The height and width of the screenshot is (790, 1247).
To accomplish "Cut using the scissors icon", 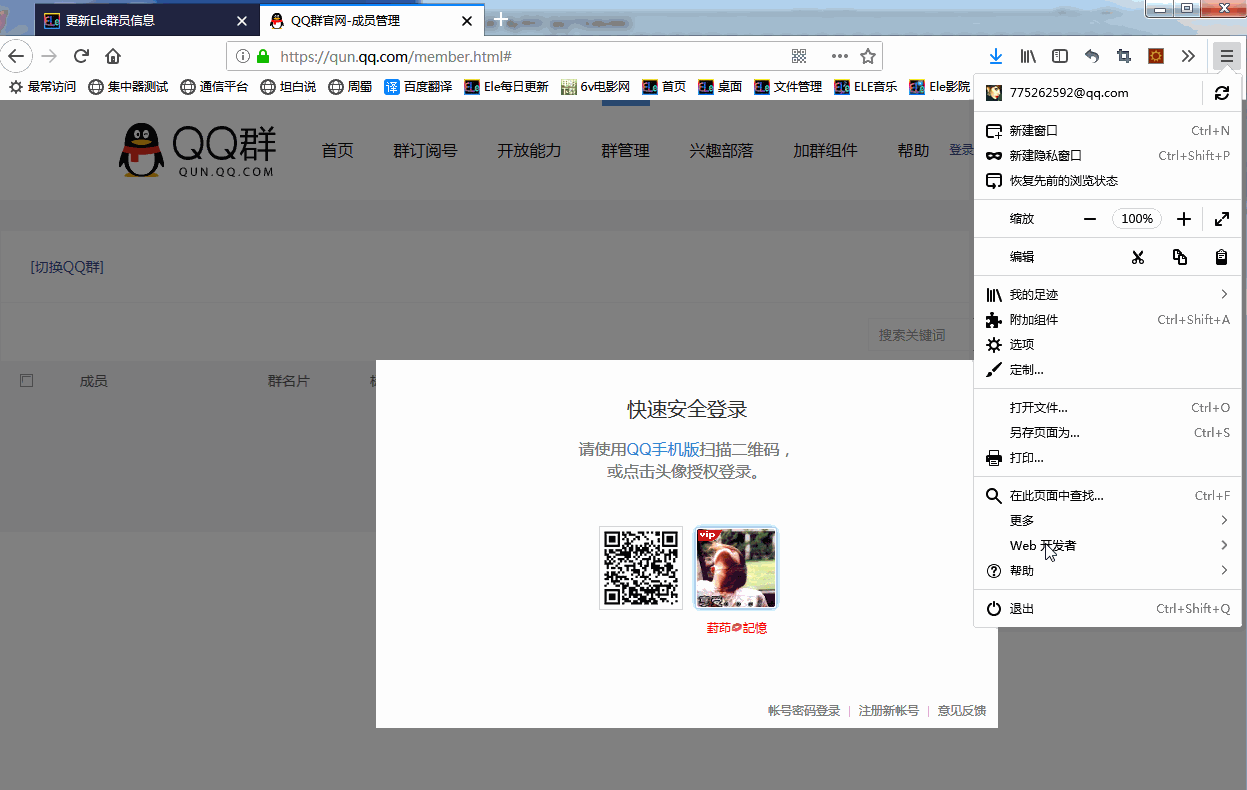I will 1137,257.
